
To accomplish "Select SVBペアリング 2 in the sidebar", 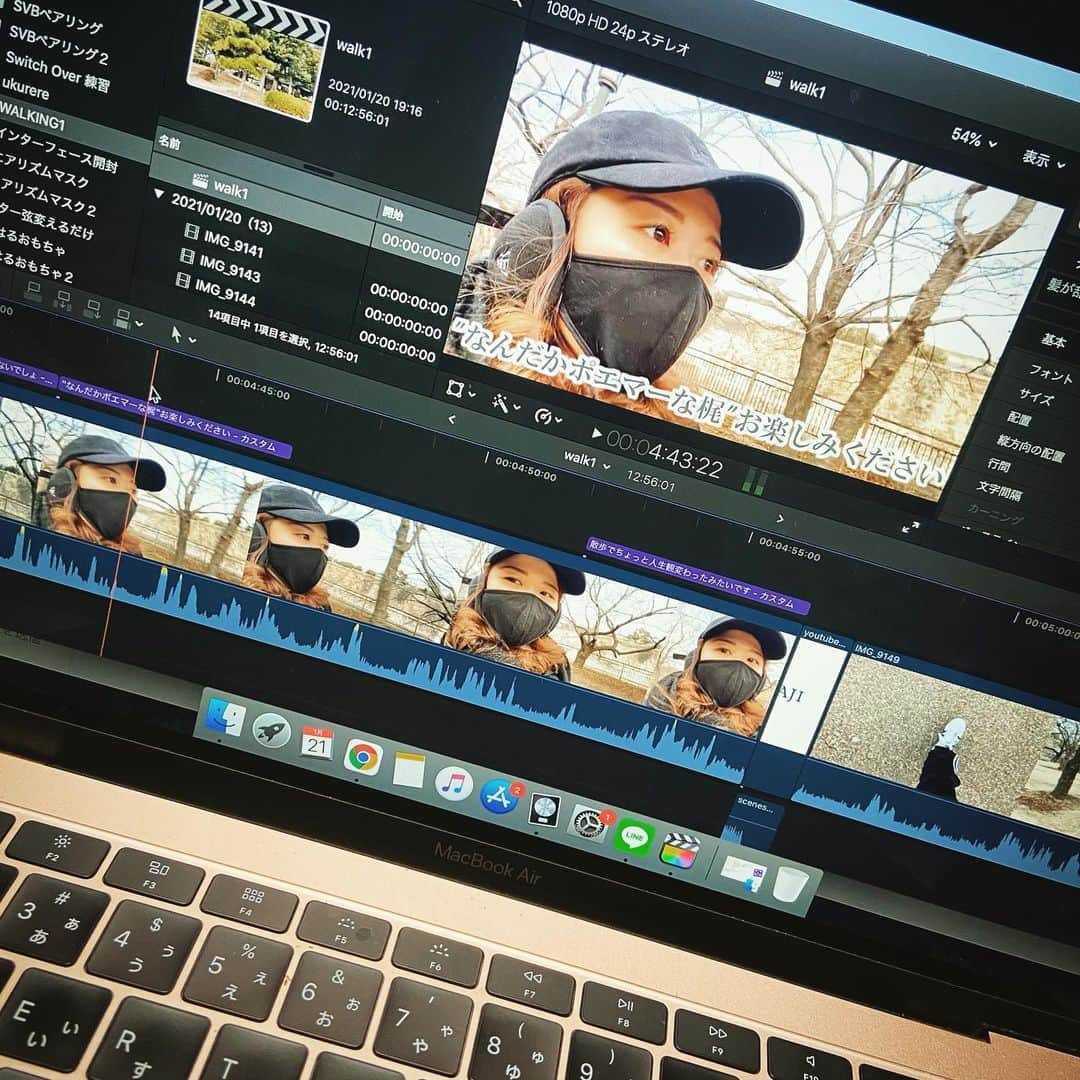I will [59, 45].
